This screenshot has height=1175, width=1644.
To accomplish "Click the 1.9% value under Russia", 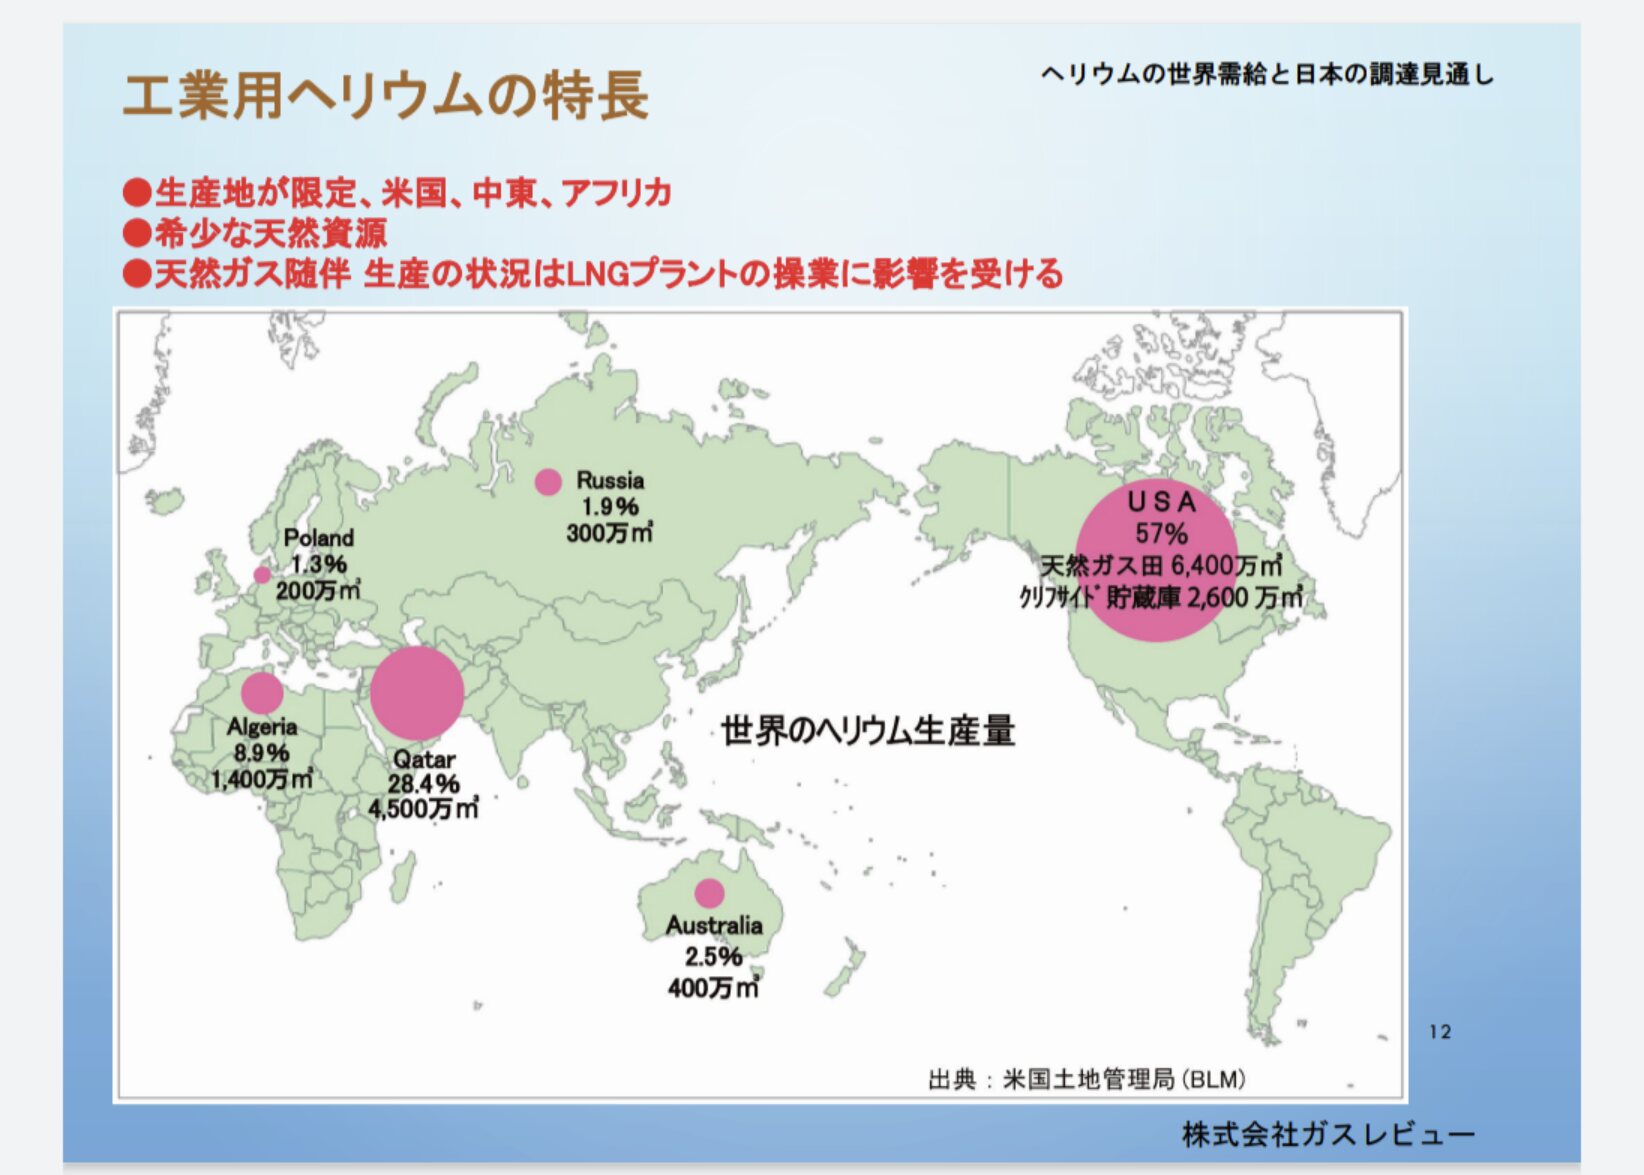I will (x=610, y=507).
